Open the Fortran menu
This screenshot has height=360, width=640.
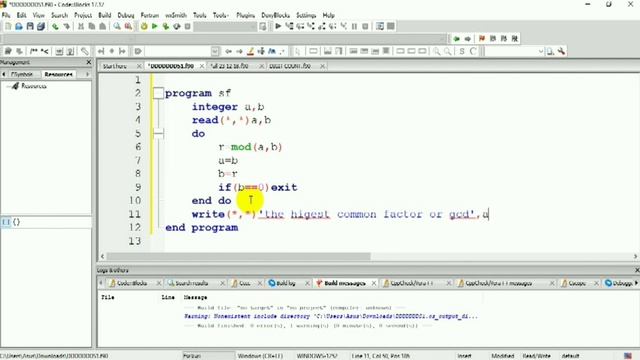click(x=150, y=15)
